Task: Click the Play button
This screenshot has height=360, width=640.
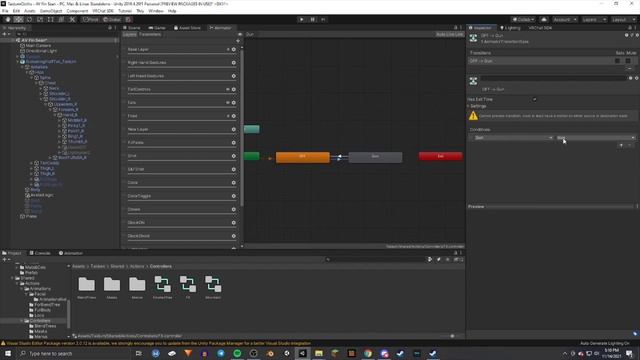Action: tap(302, 20)
